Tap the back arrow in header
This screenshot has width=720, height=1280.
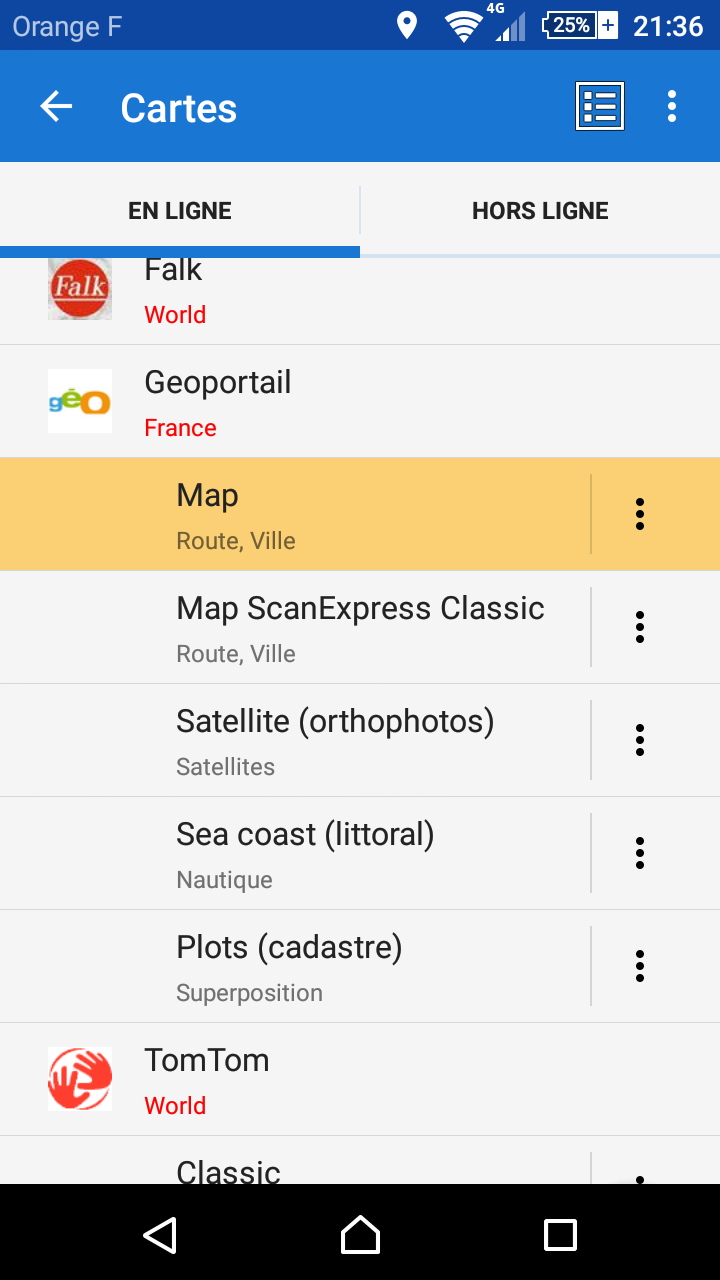(56, 107)
